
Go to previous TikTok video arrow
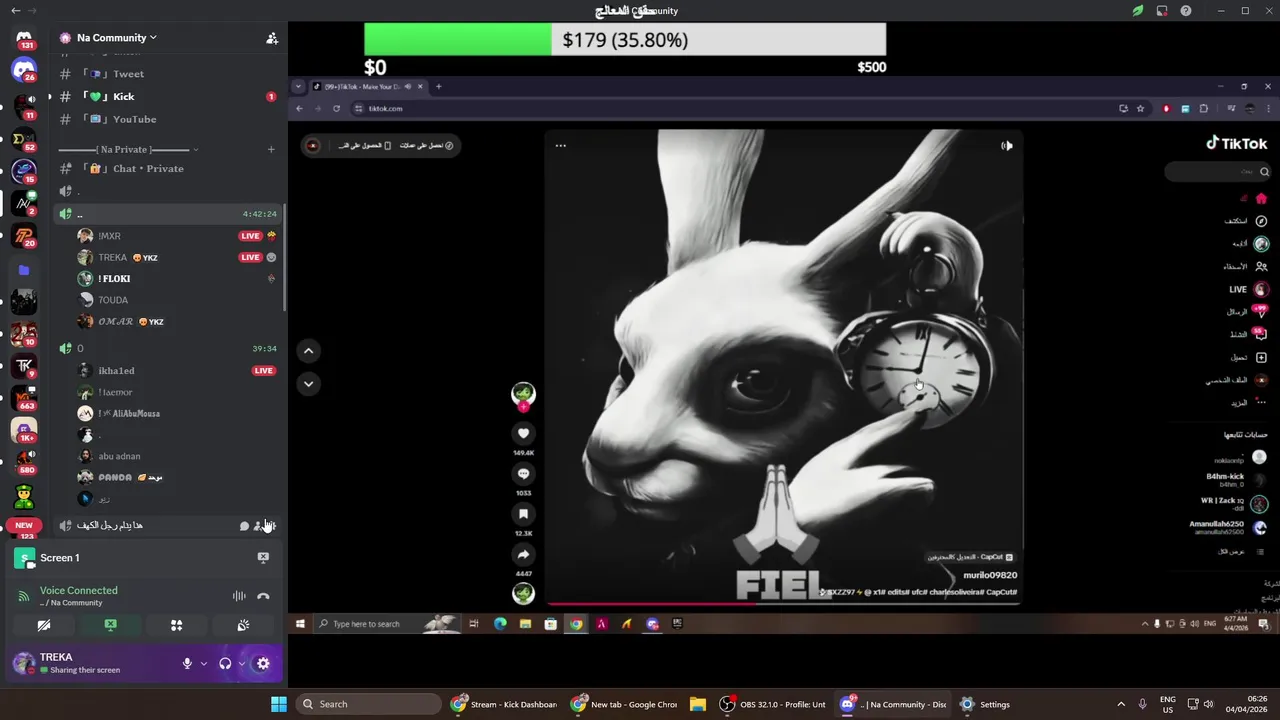pyautogui.click(x=308, y=351)
